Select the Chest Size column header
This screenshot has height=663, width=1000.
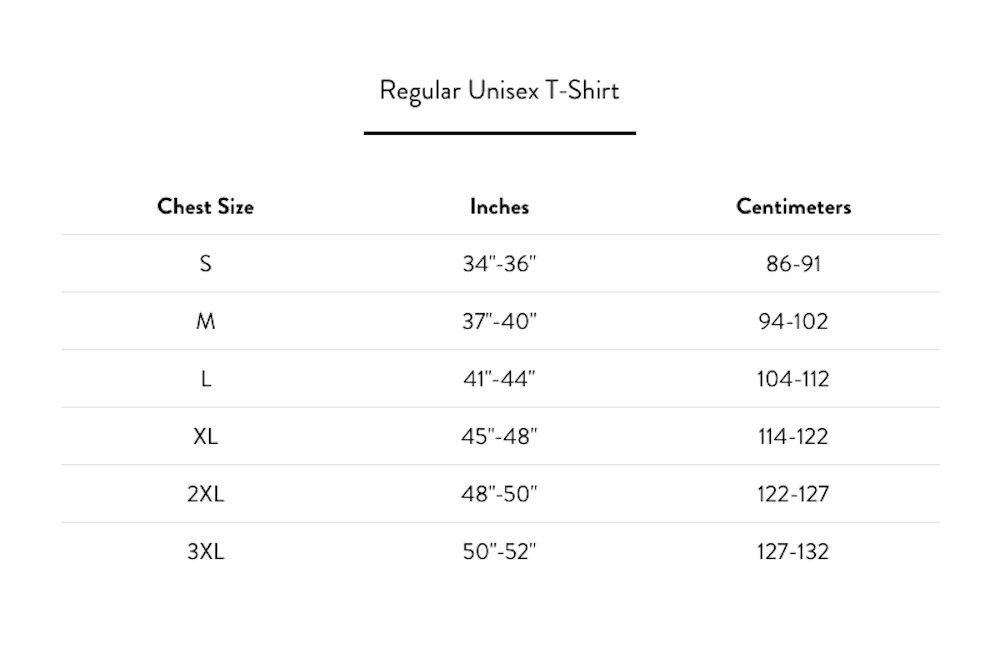(x=205, y=207)
